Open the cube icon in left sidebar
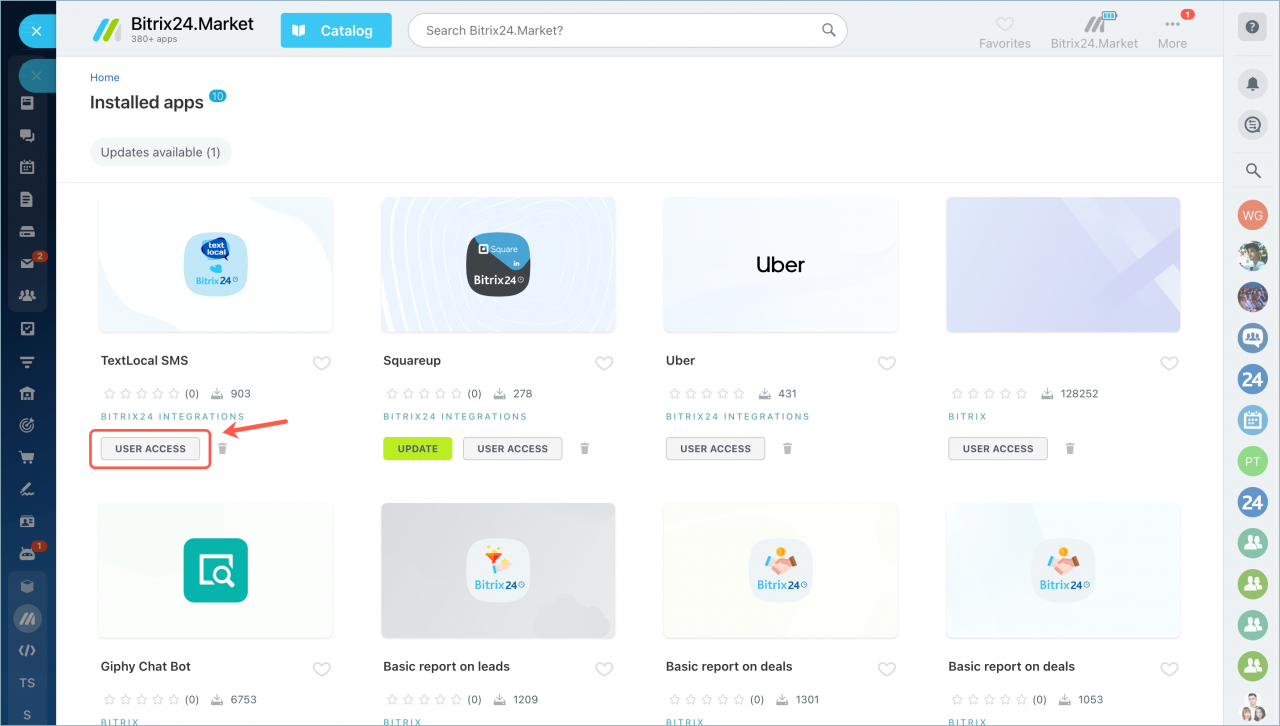Screen dimensions: 1280x726 27,586
